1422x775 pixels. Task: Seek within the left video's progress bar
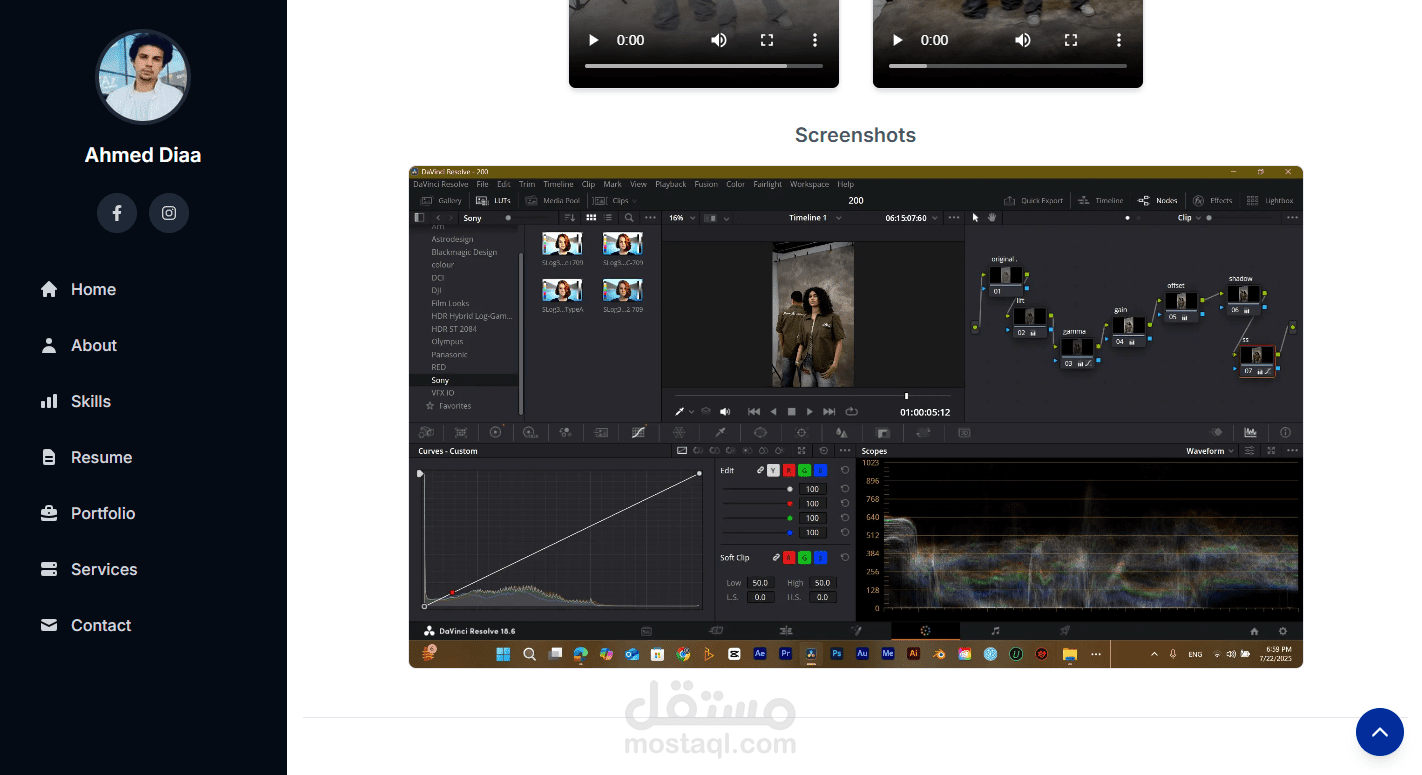pos(704,66)
